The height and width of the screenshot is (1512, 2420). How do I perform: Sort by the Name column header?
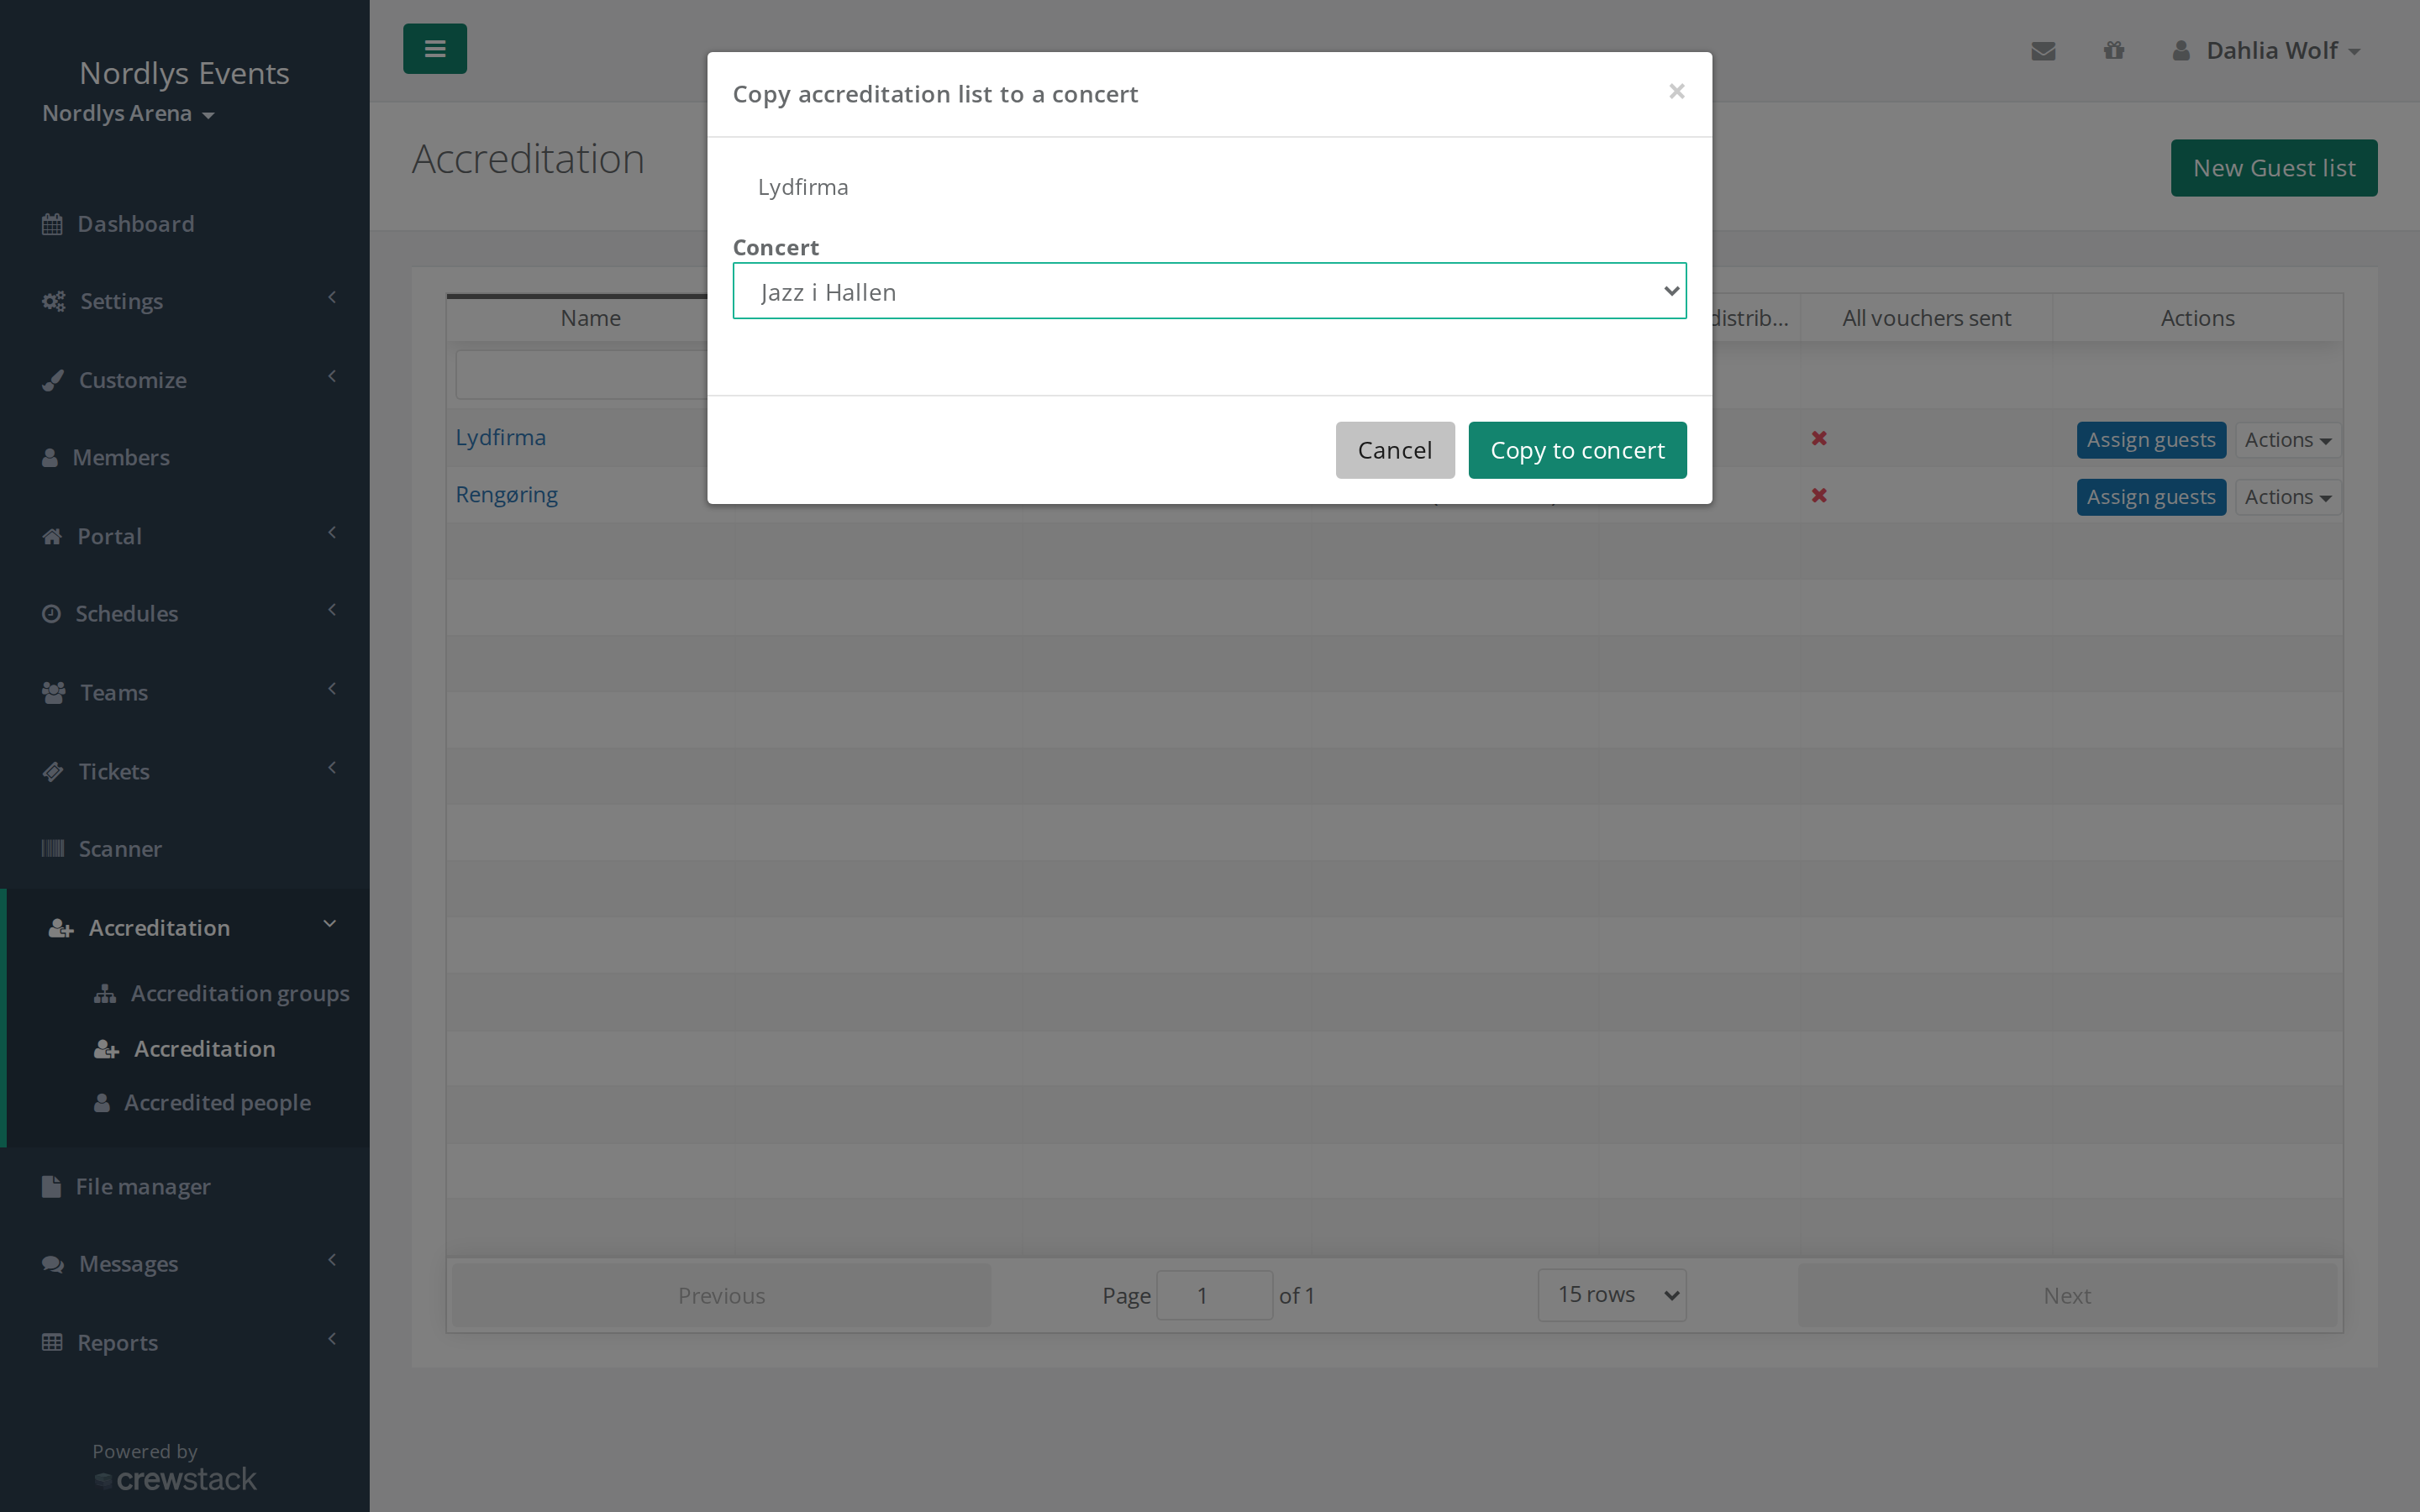point(590,318)
